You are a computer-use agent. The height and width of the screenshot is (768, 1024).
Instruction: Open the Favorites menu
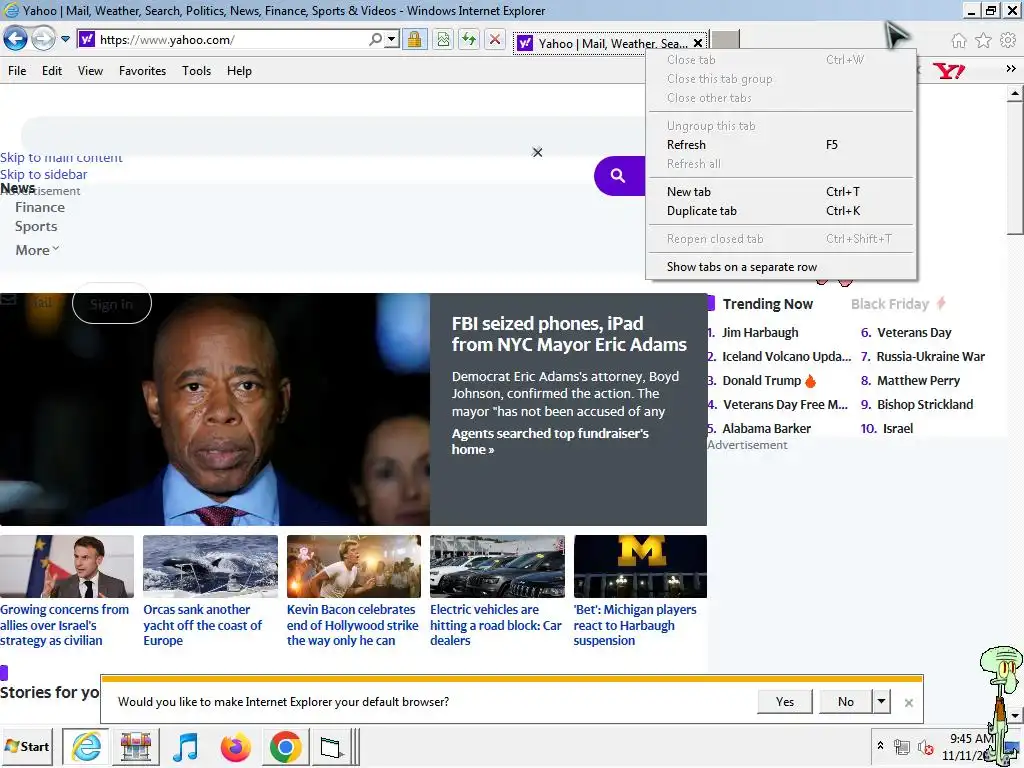click(x=142, y=71)
